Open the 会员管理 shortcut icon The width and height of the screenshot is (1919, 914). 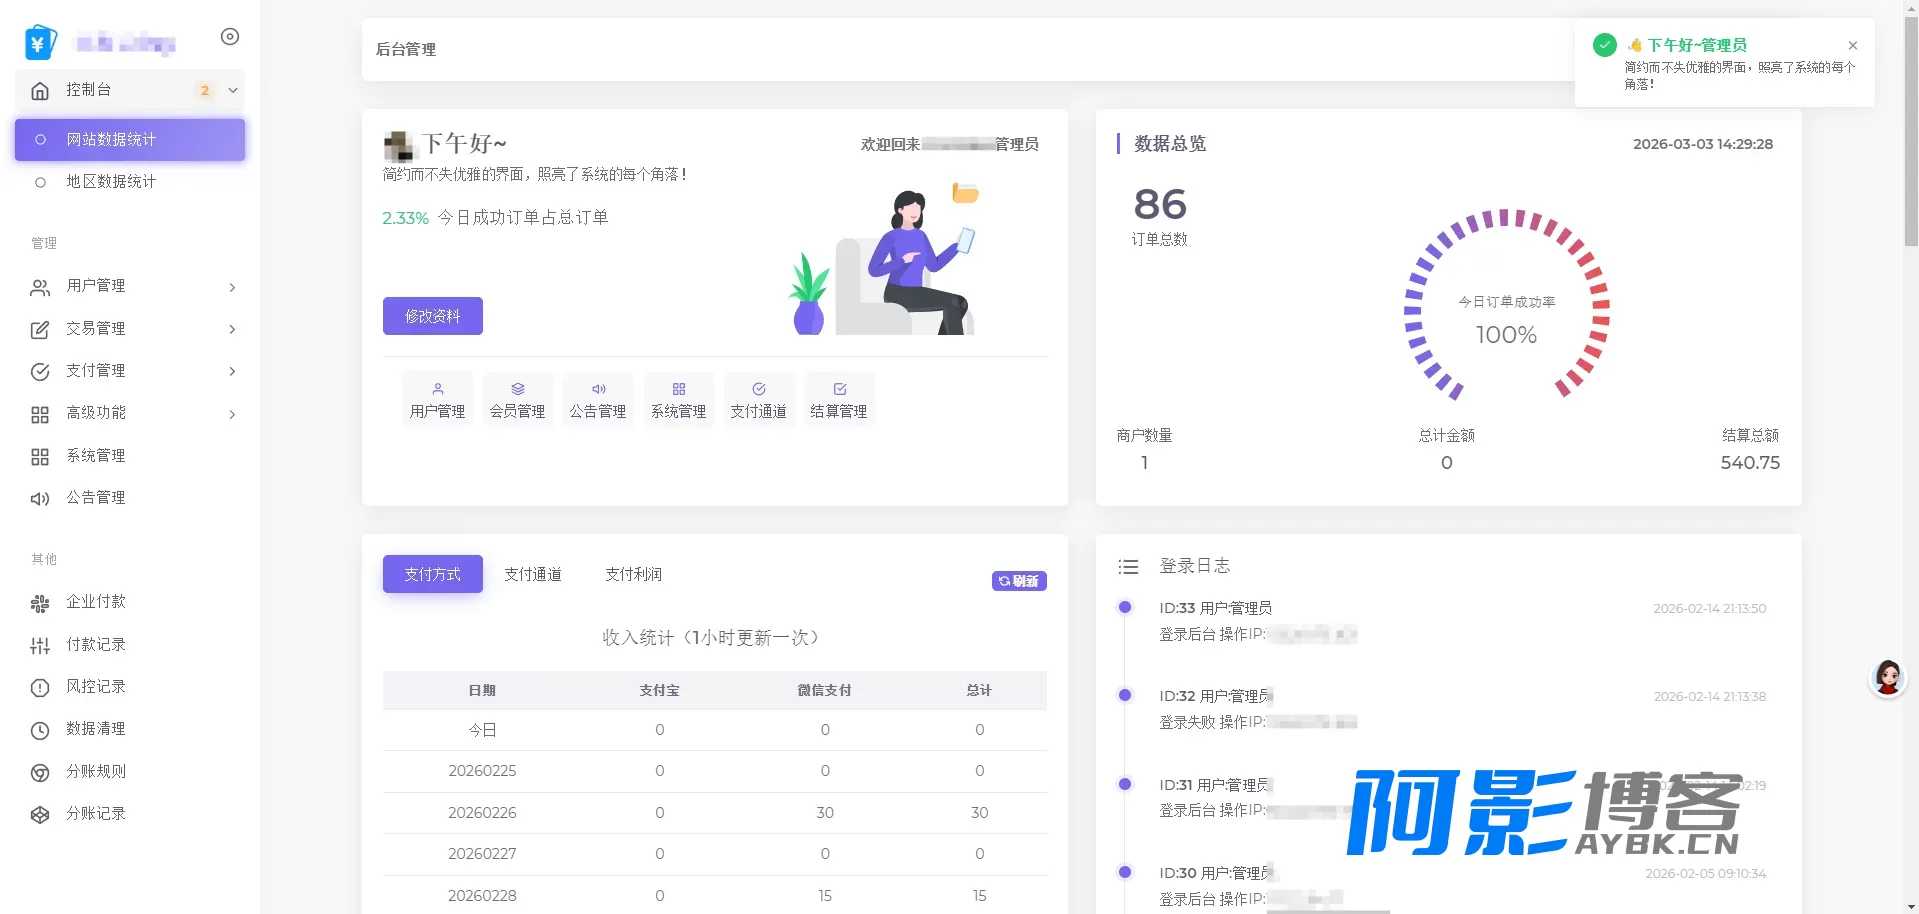pyautogui.click(x=517, y=389)
